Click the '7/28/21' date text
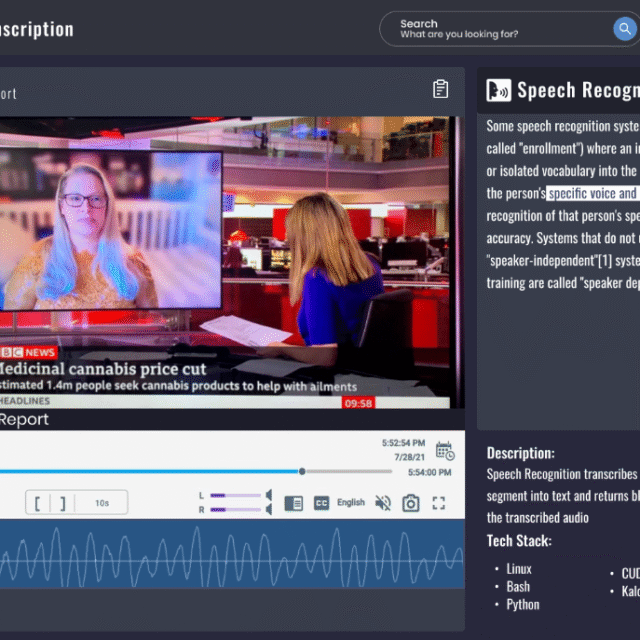The image size is (640, 640). pos(409,457)
